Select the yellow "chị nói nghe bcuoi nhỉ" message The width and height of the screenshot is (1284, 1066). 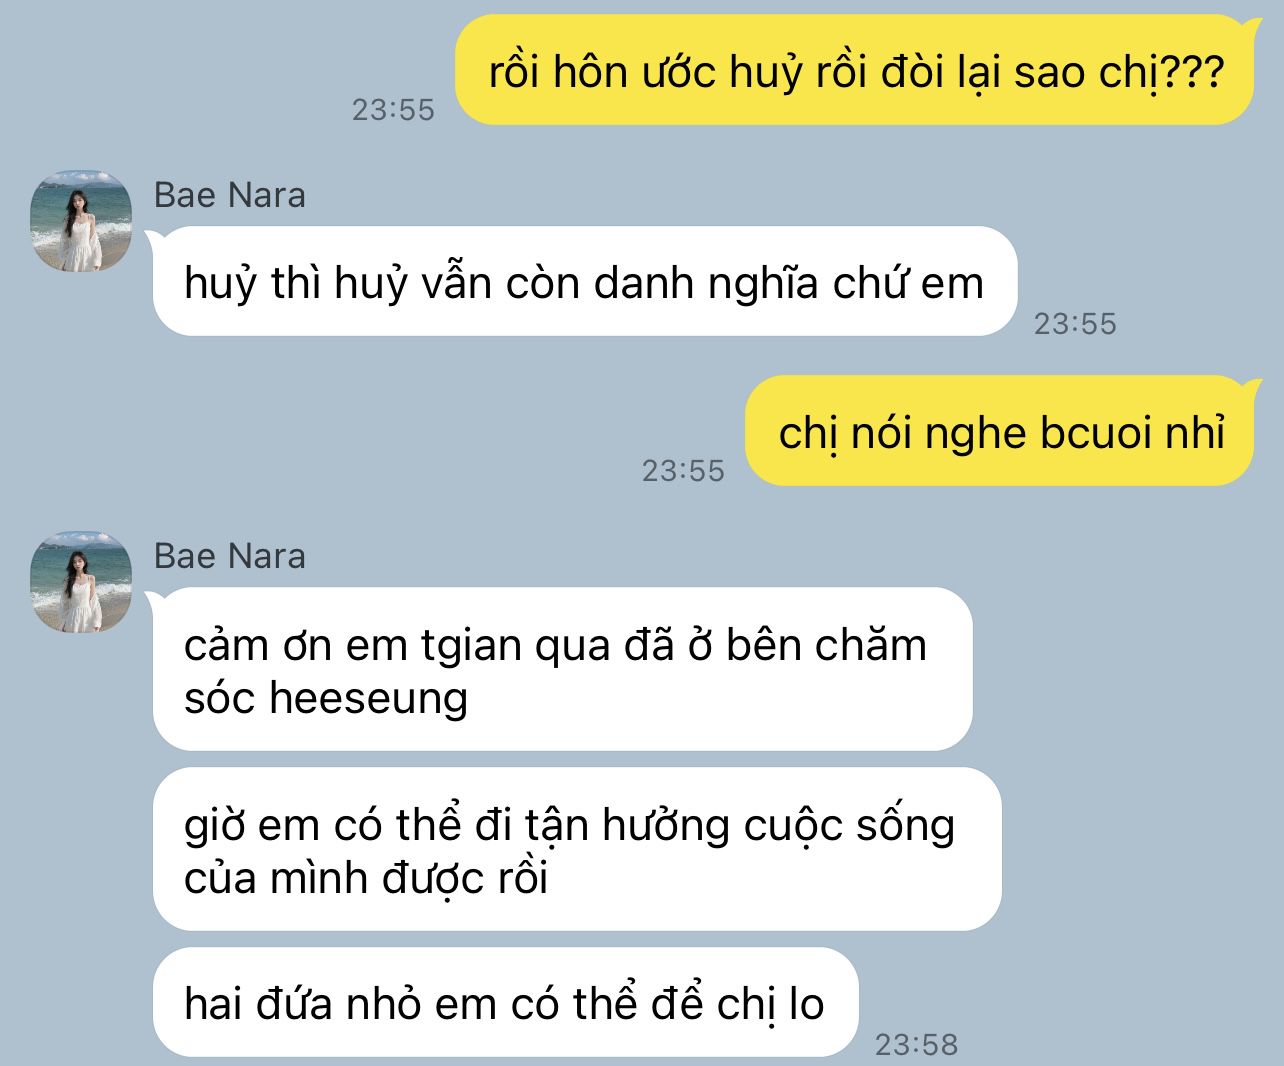click(1000, 431)
